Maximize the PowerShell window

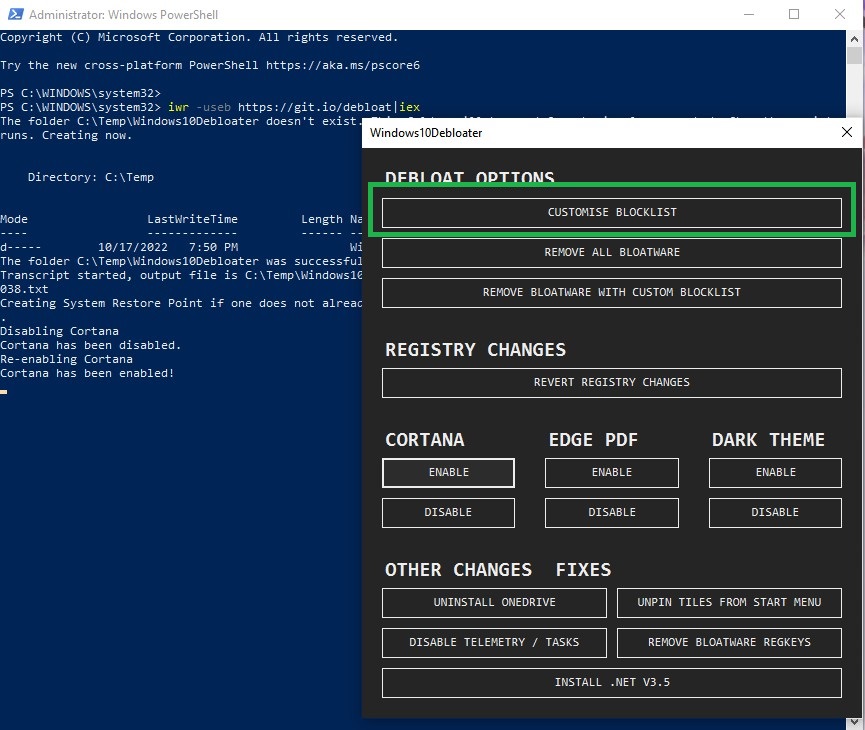click(794, 15)
